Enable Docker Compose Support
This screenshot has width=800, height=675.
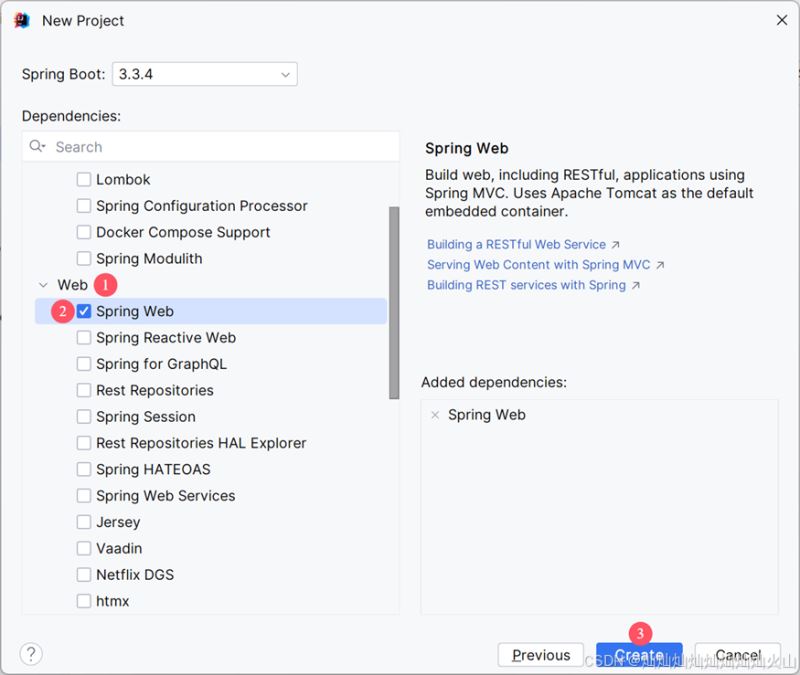(x=84, y=232)
